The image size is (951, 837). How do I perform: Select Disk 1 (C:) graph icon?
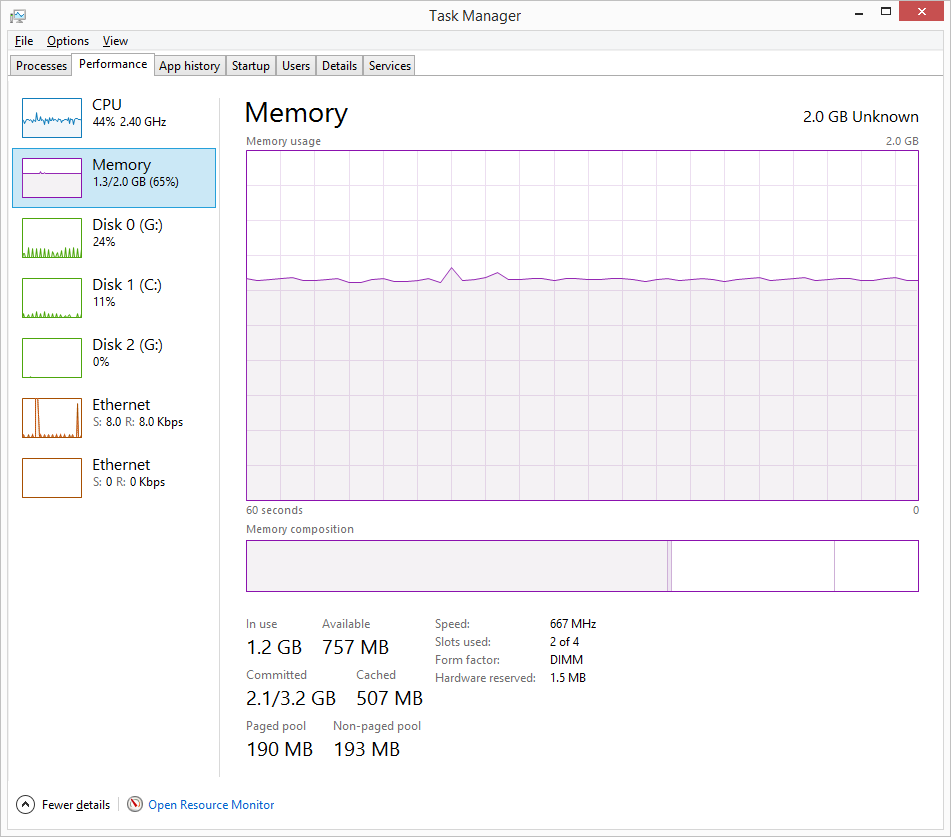pyautogui.click(x=52, y=298)
